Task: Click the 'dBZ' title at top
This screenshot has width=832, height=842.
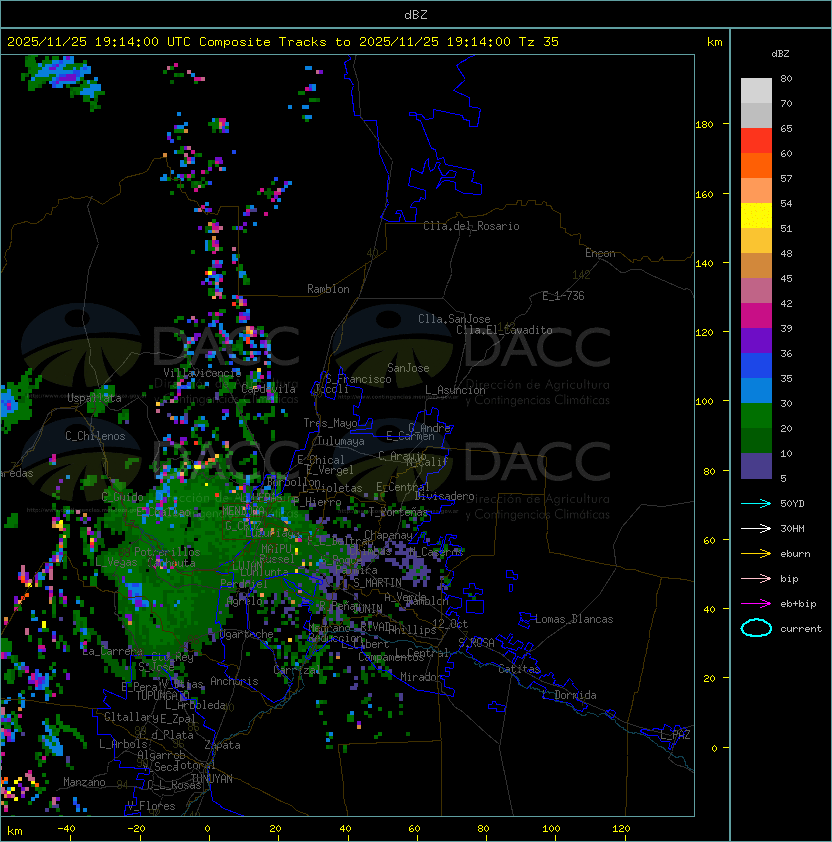Action: [416, 15]
